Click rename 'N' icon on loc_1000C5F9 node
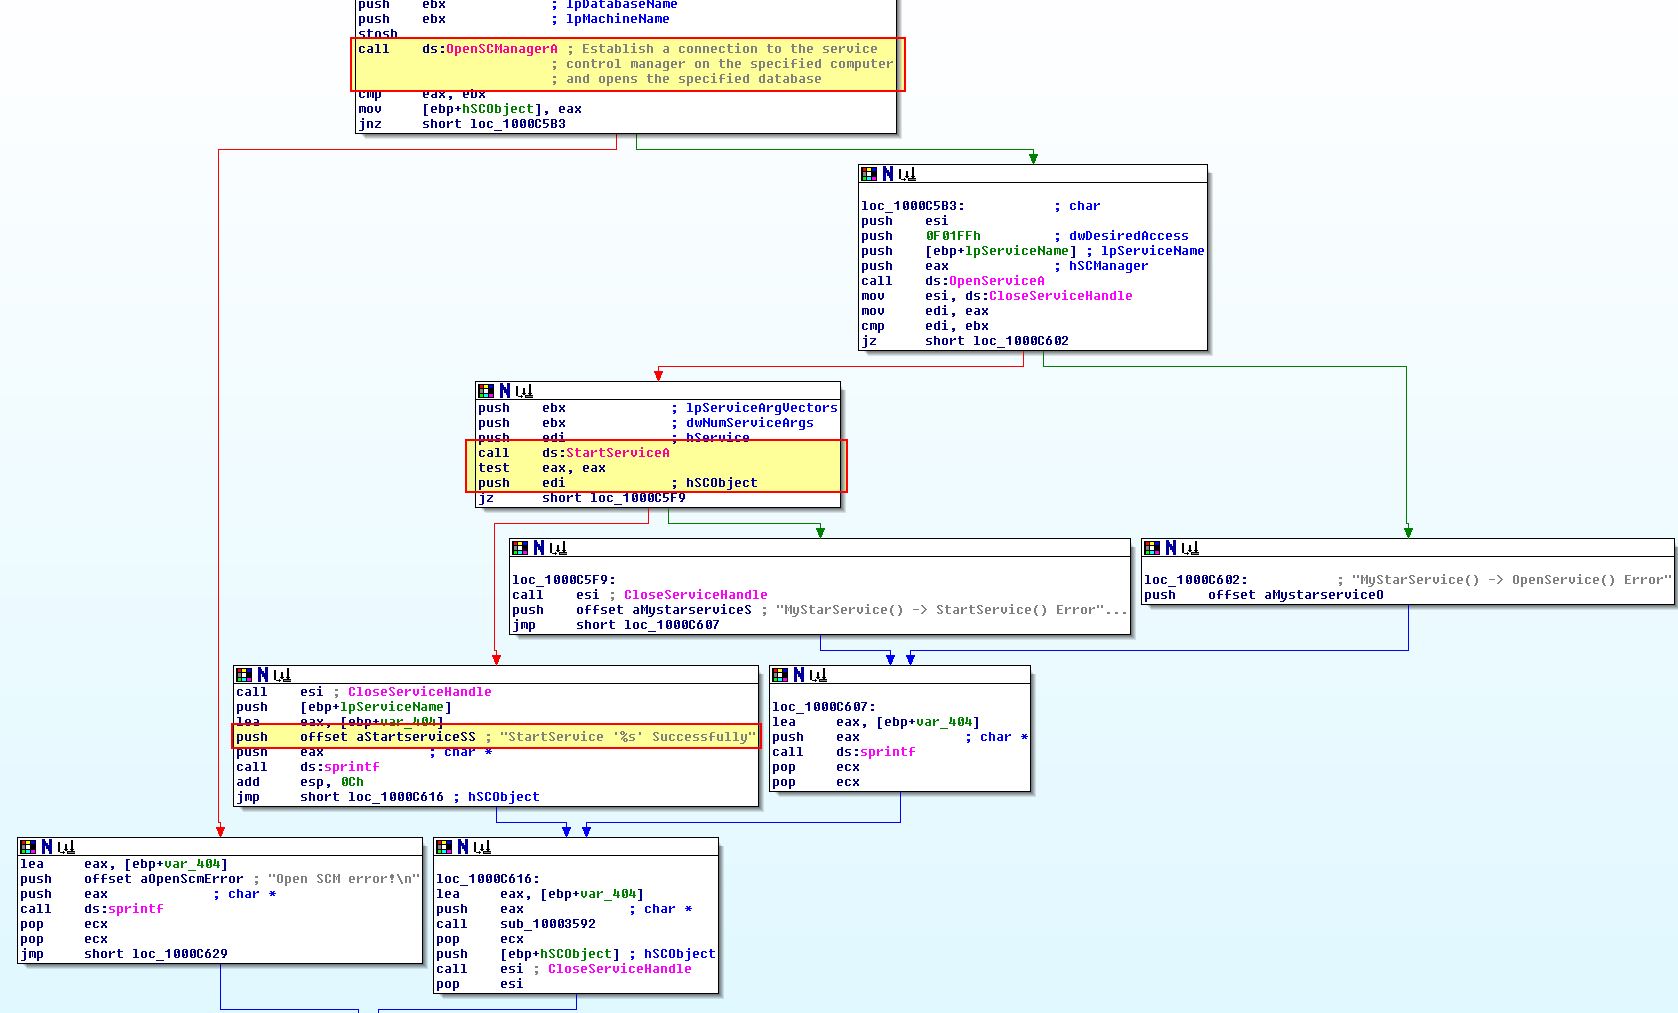Screen dimensions: 1678x1013 (539, 548)
